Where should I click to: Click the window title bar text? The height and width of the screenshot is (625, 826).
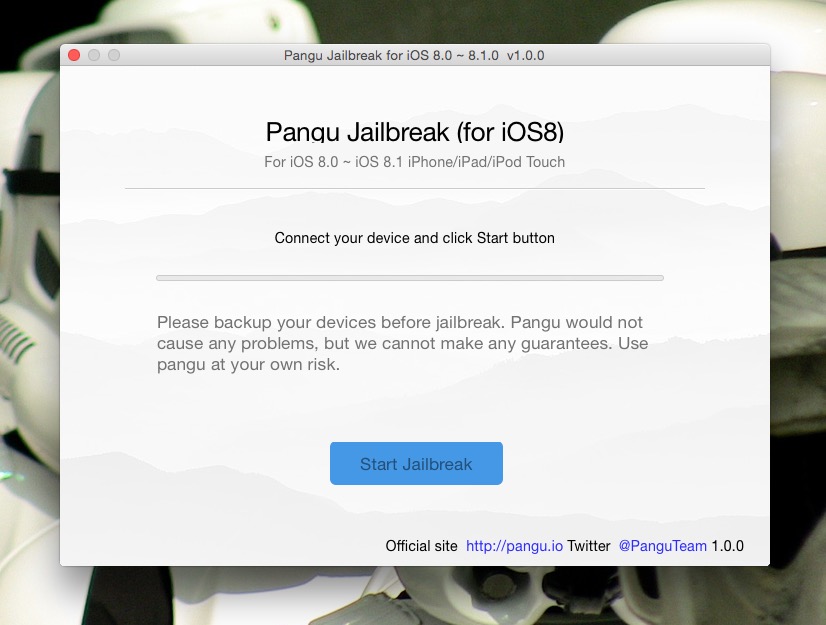414,55
